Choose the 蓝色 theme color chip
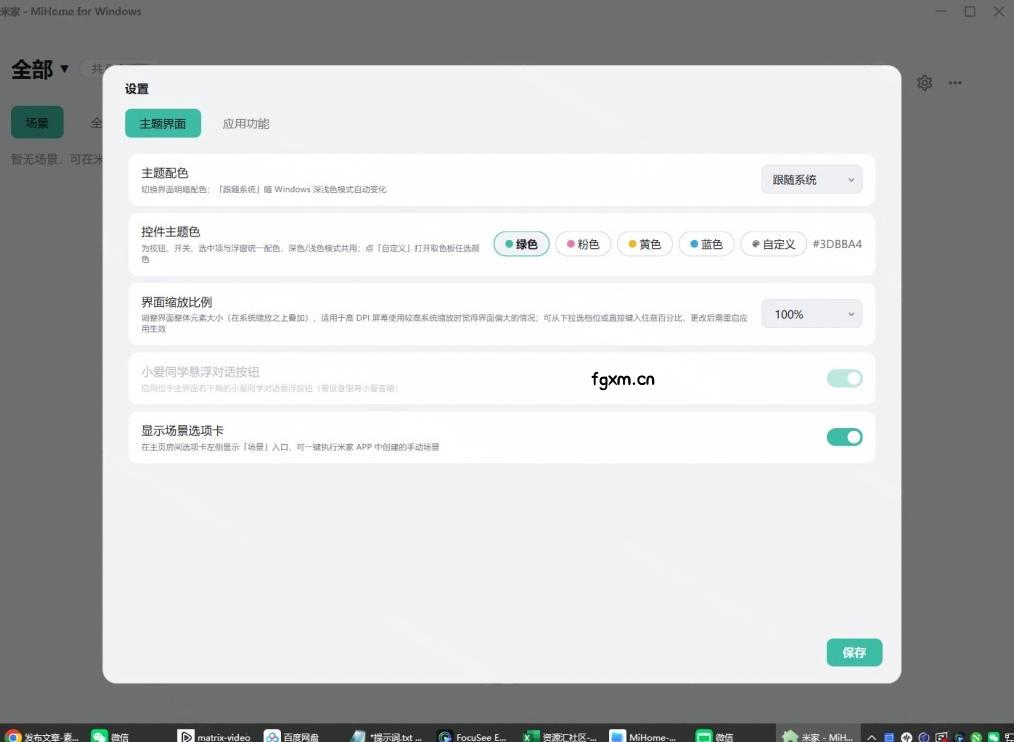This screenshot has width=1014, height=742. coord(706,244)
